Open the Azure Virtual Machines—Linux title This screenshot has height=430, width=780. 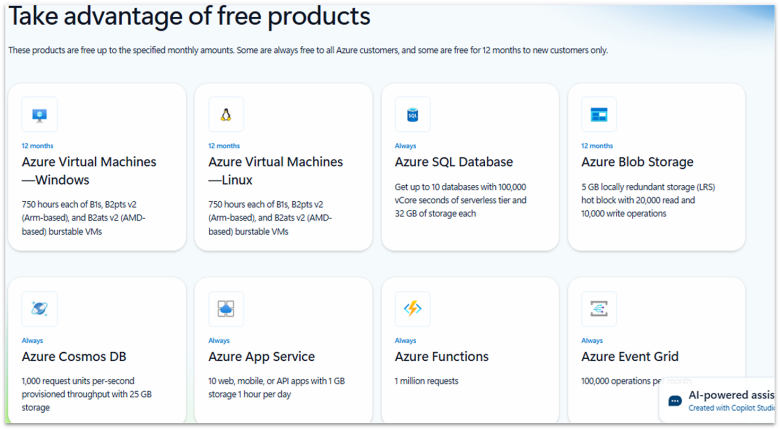click(275, 171)
